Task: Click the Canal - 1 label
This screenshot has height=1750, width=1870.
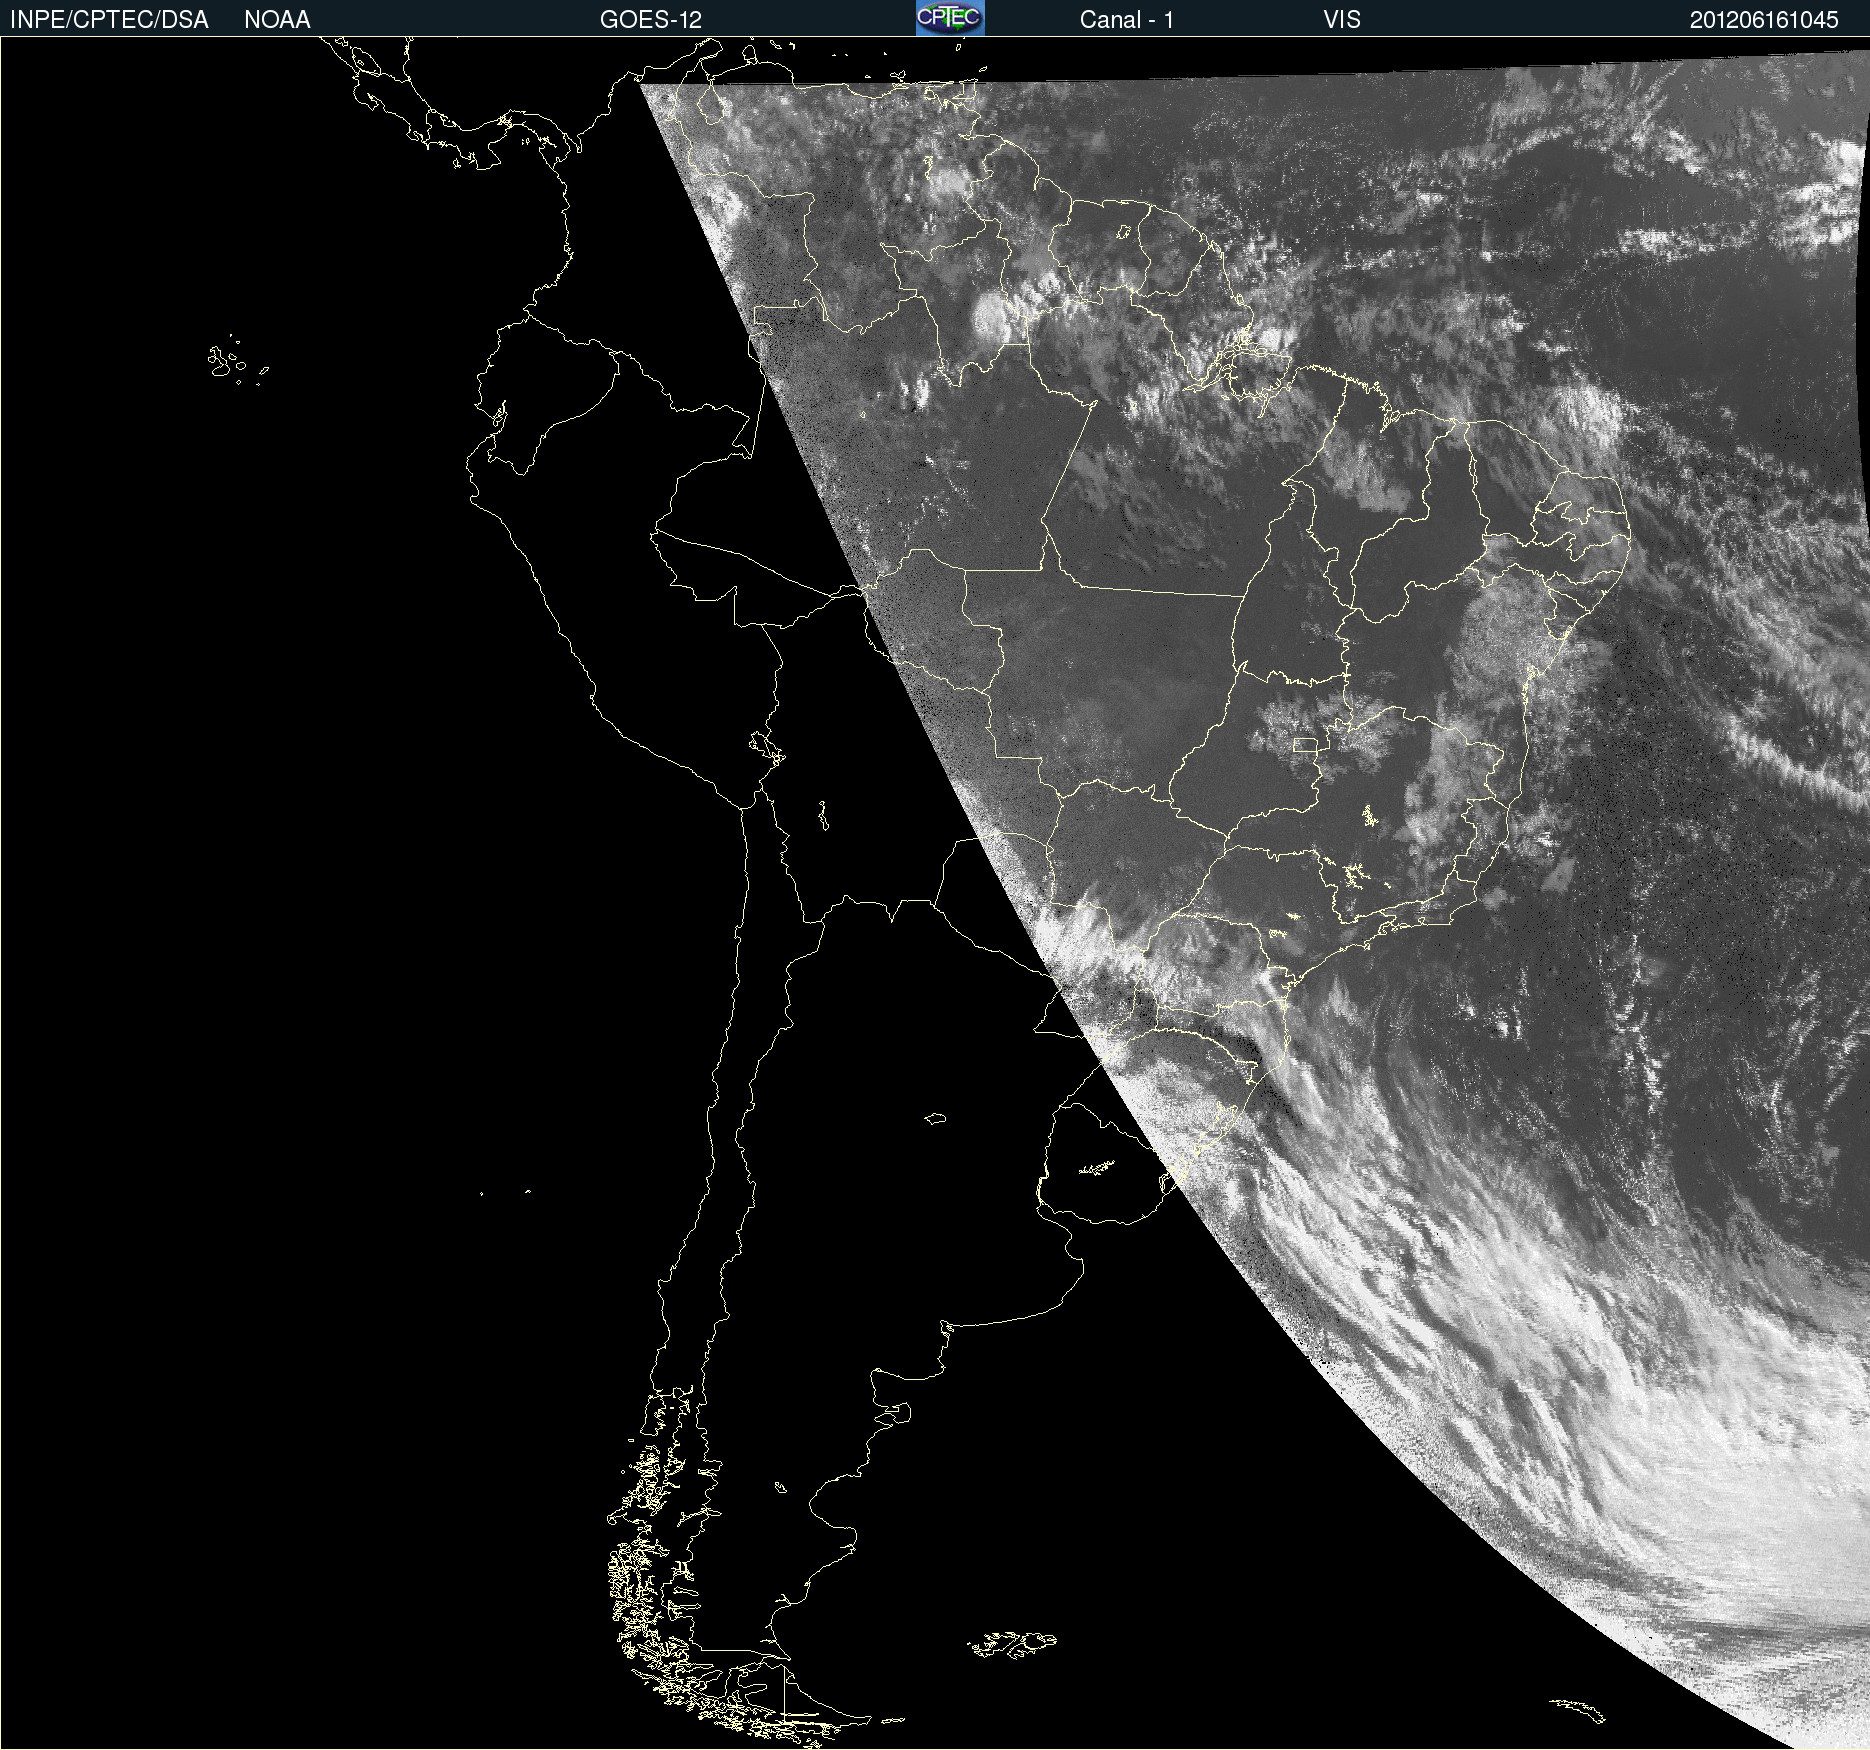Action: point(1126,20)
